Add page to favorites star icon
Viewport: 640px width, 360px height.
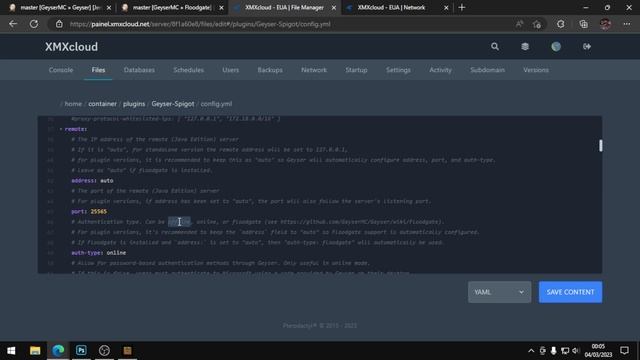pyautogui.click(x=537, y=24)
